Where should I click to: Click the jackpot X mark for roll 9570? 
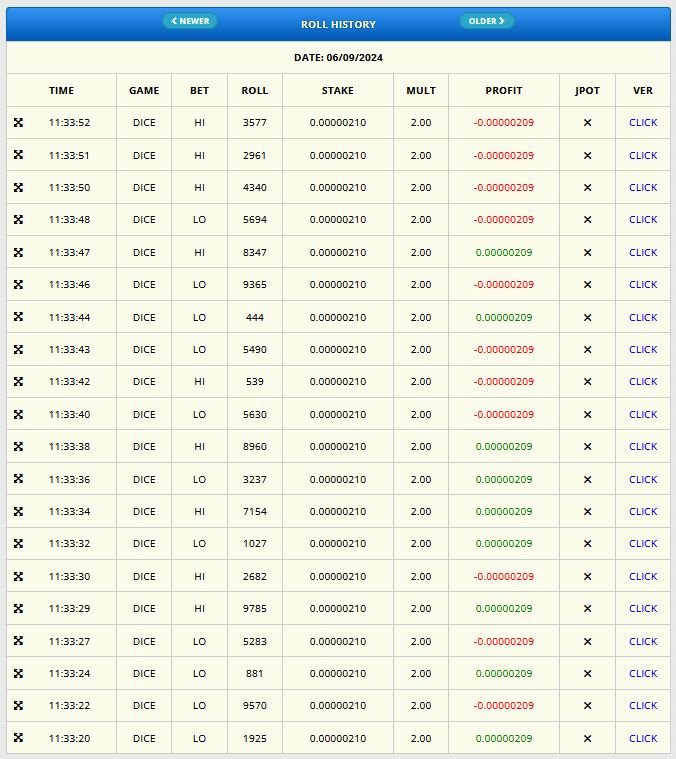point(587,706)
